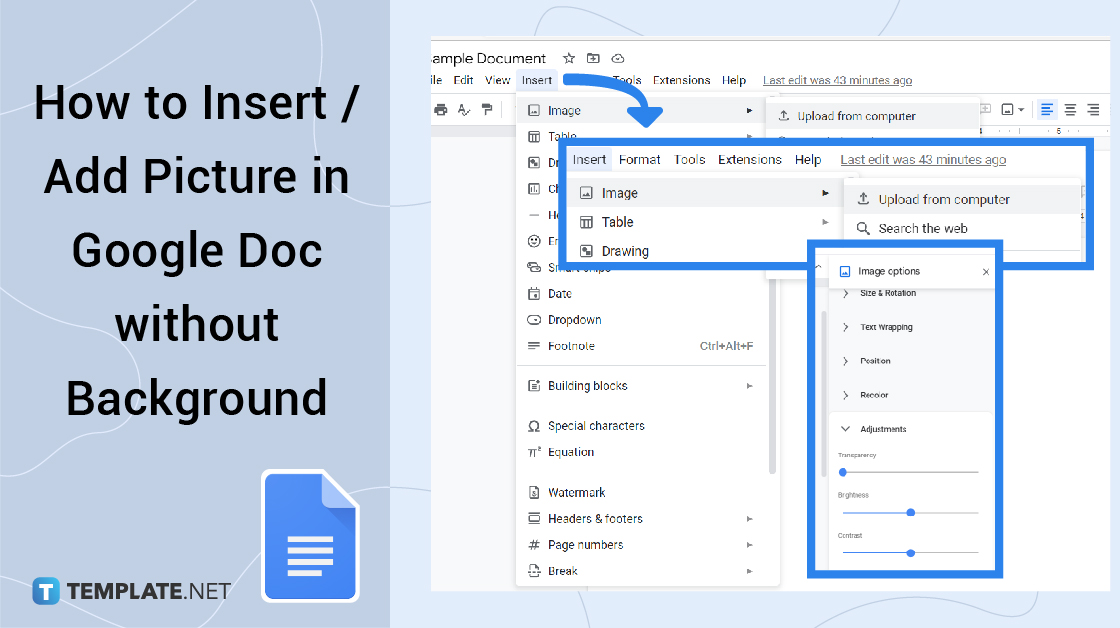This screenshot has width=1120, height=628.
Task: Click the pill icon next to Dropdown
Action: [534, 320]
